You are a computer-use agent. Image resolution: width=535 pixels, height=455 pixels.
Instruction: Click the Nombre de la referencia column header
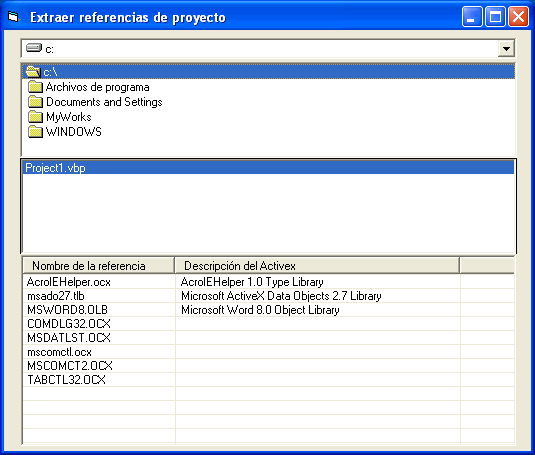(99, 265)
